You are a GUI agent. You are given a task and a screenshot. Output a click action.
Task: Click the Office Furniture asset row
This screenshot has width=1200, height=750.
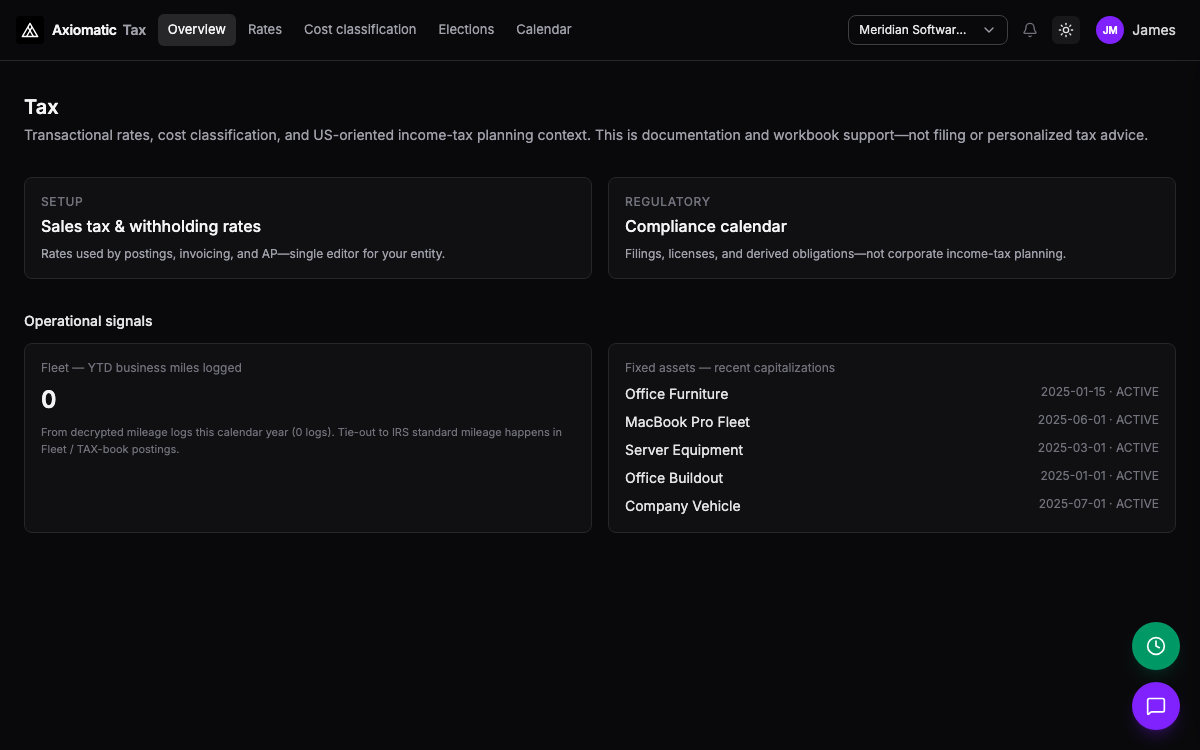892,394
